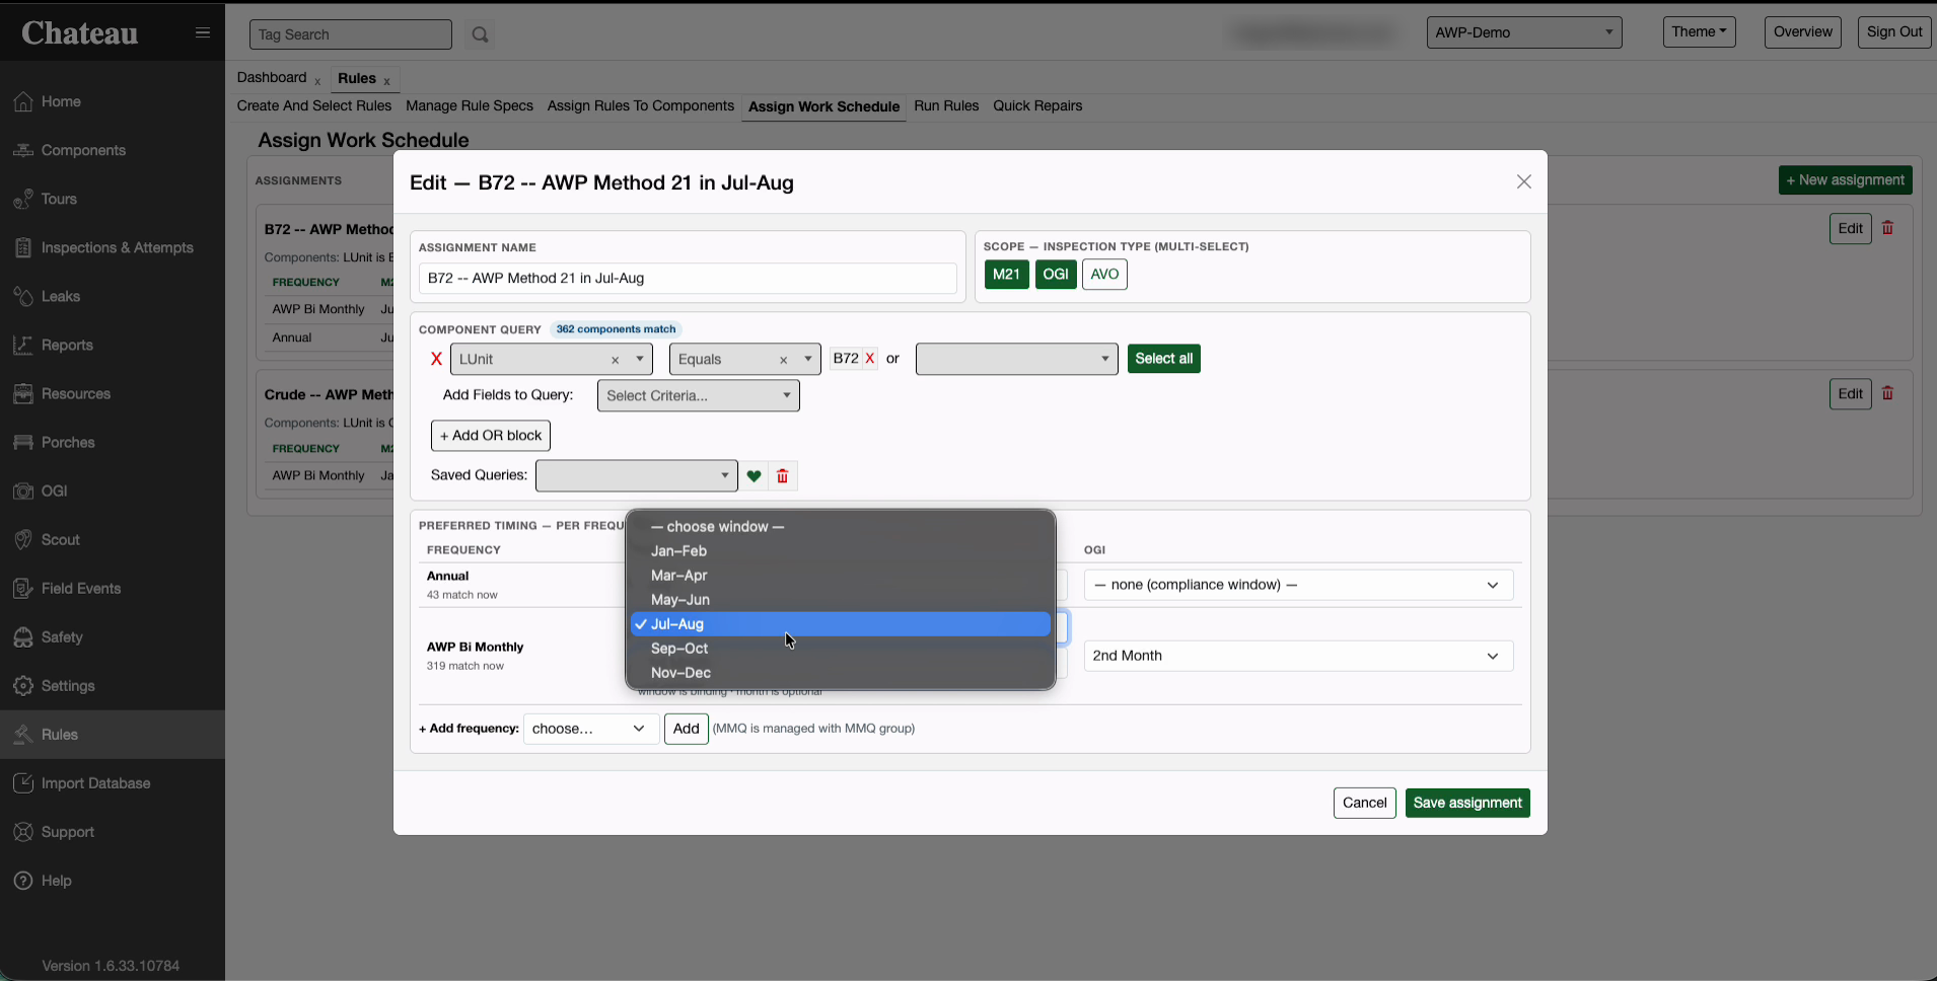
Task: Toggle the M21 inspection type
Action: click(1006, 274)
